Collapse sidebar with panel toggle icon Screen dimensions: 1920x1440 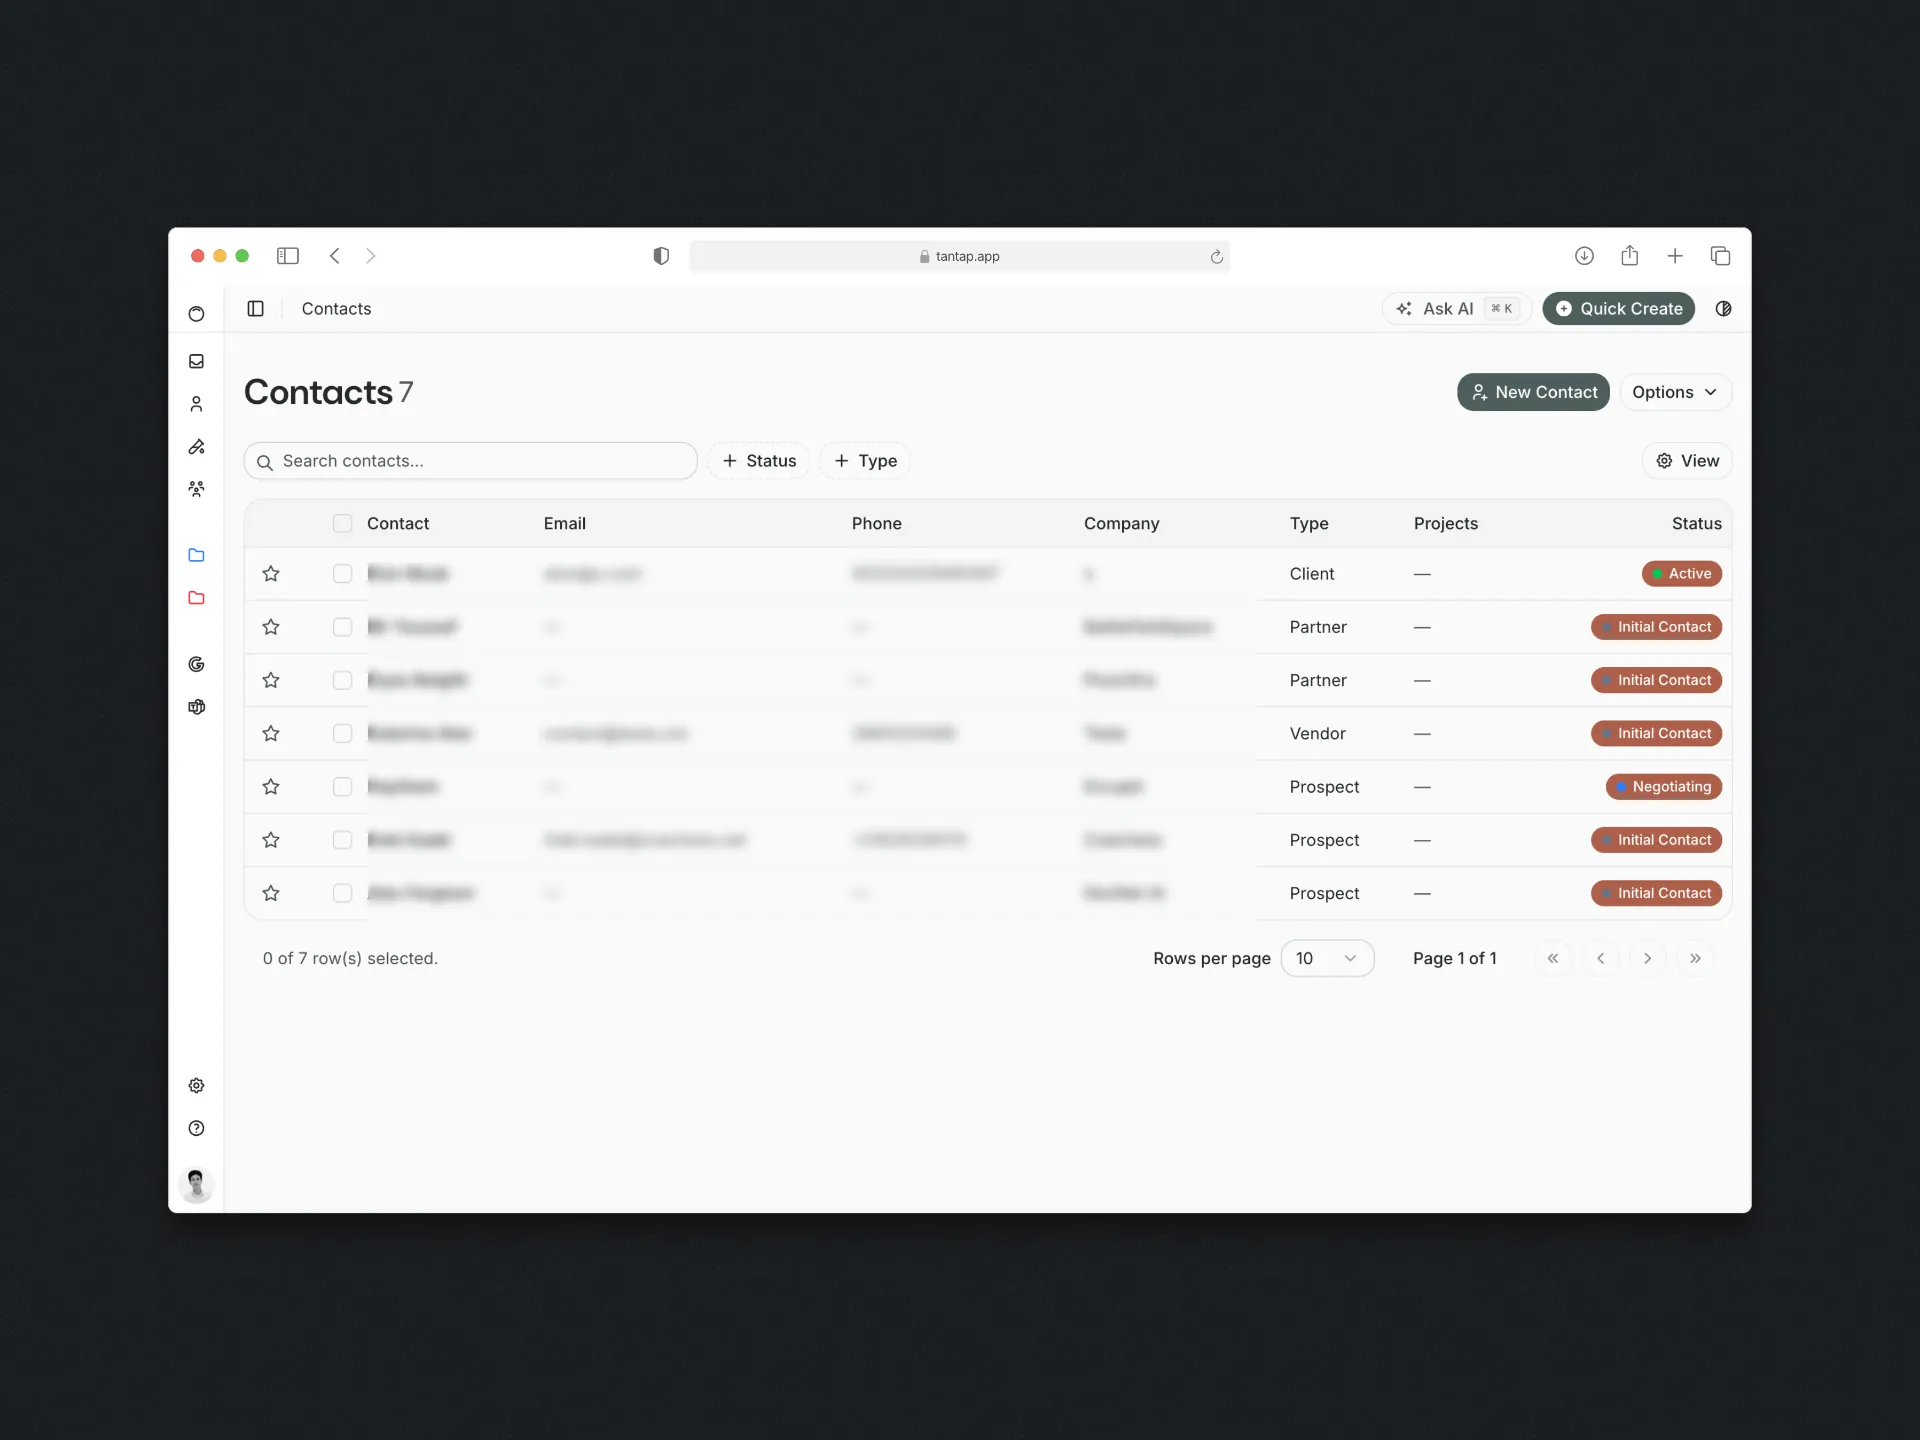click(x=255, y=308)
